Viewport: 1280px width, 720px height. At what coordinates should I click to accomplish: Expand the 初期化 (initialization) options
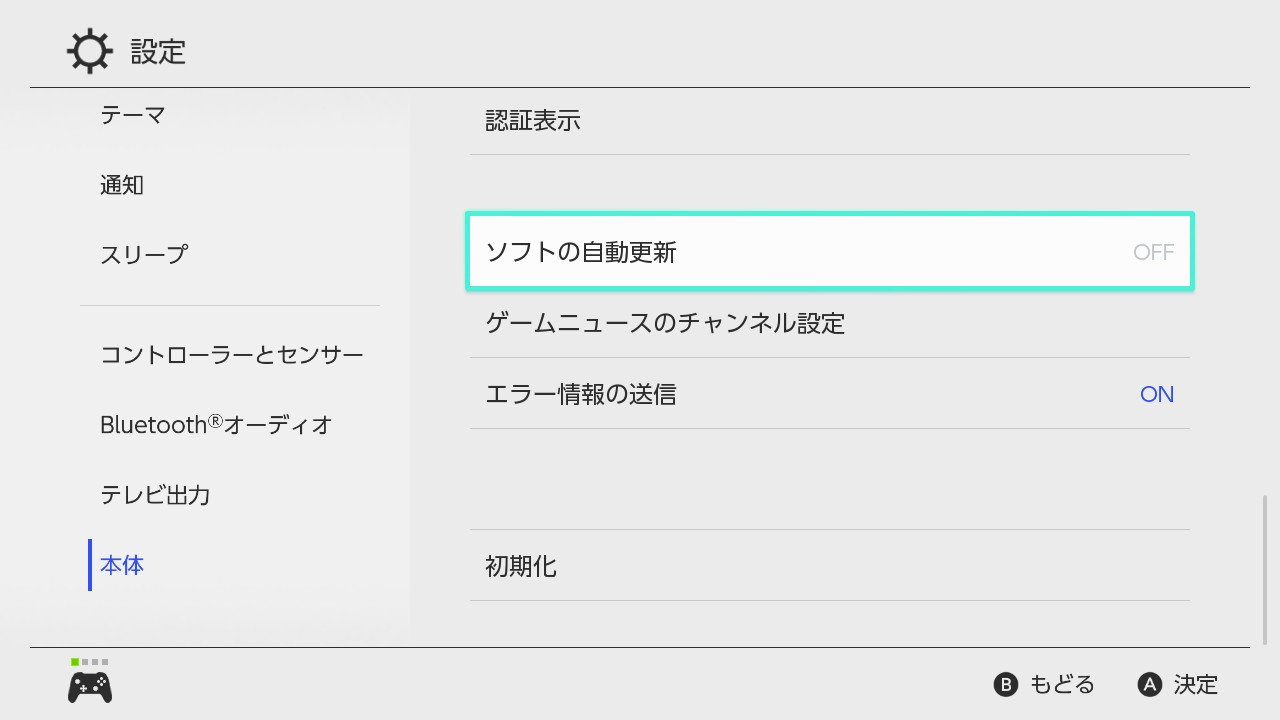pyautogui.click(x=828, y=566)
